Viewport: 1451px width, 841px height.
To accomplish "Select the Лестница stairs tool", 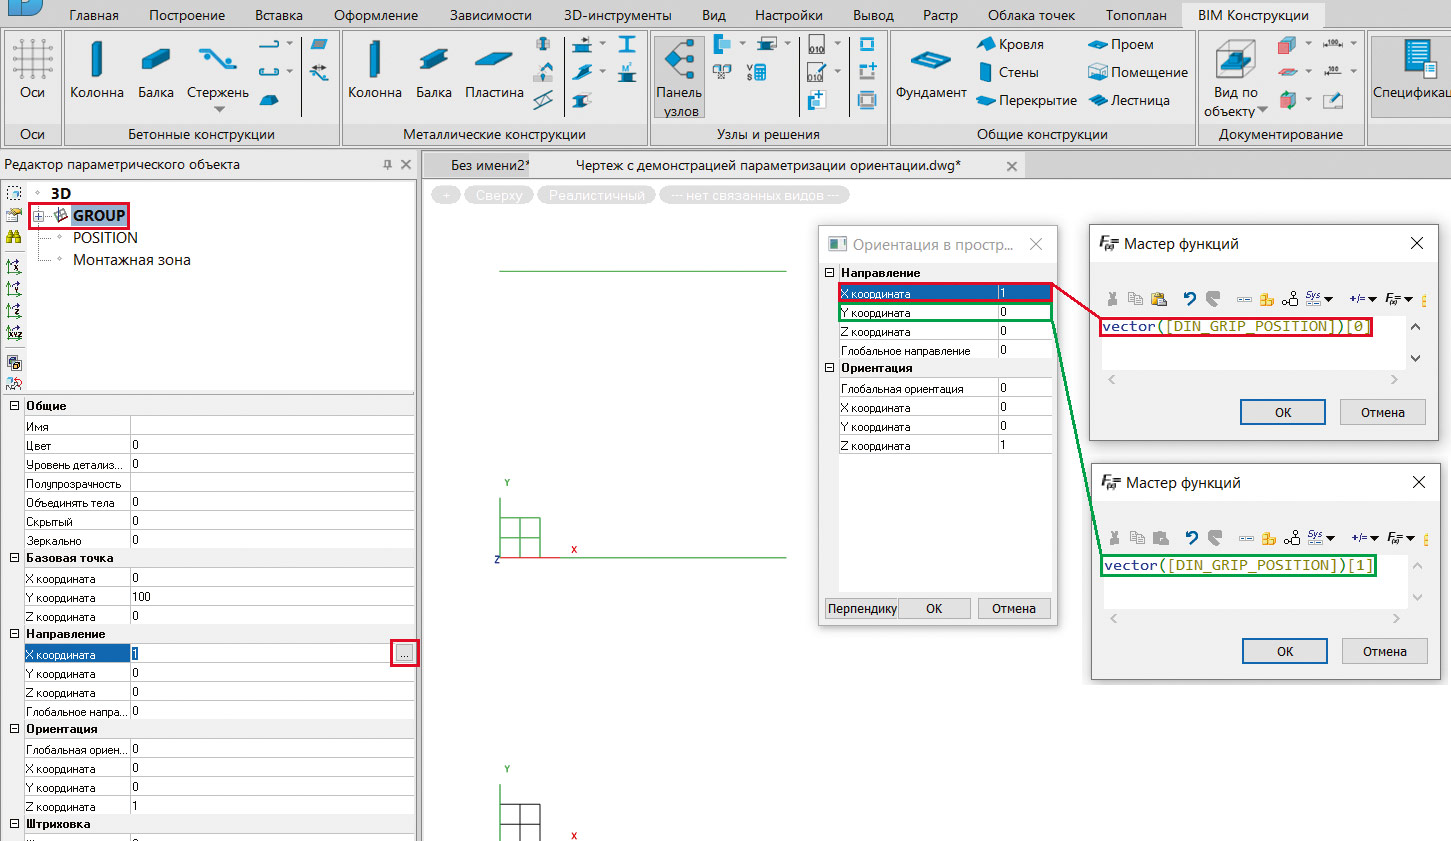I will pyautogui.click(x=1129, y=100).
